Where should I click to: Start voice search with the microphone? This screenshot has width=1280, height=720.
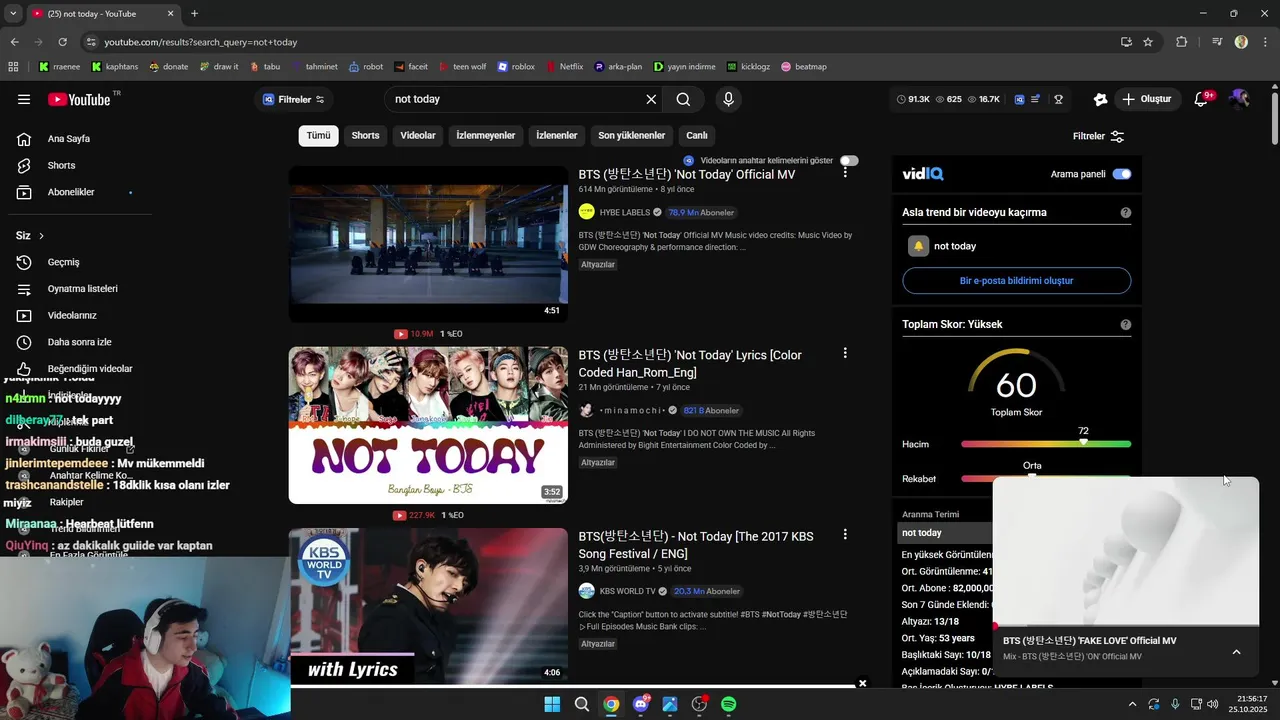pos(728,99)
